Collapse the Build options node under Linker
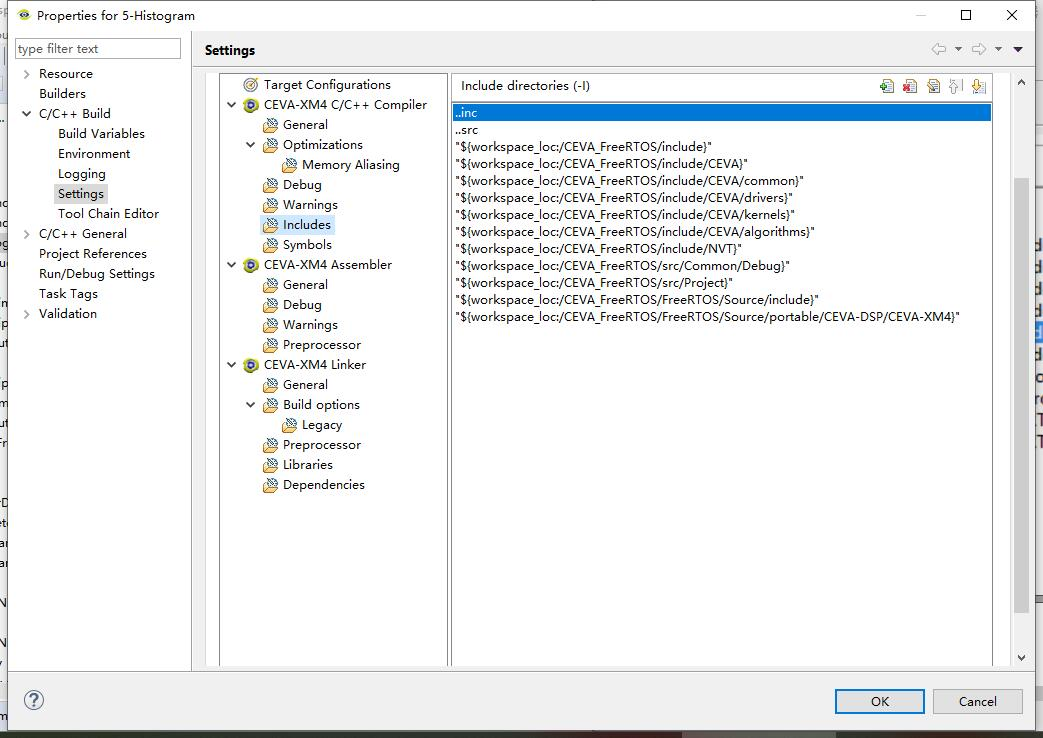This screenshot has height=738, width=1043. click(249, 404)
